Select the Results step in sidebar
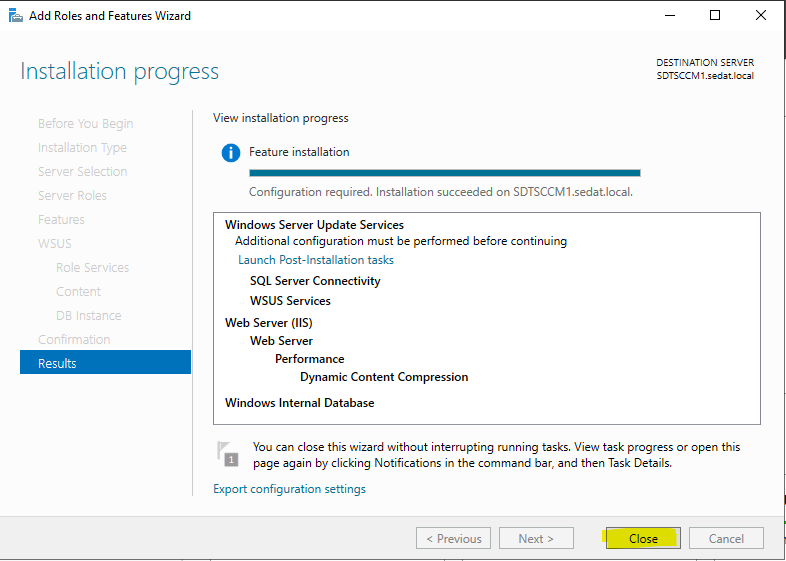This screenshot has height=561, width=786. click(x=105, y=363)
